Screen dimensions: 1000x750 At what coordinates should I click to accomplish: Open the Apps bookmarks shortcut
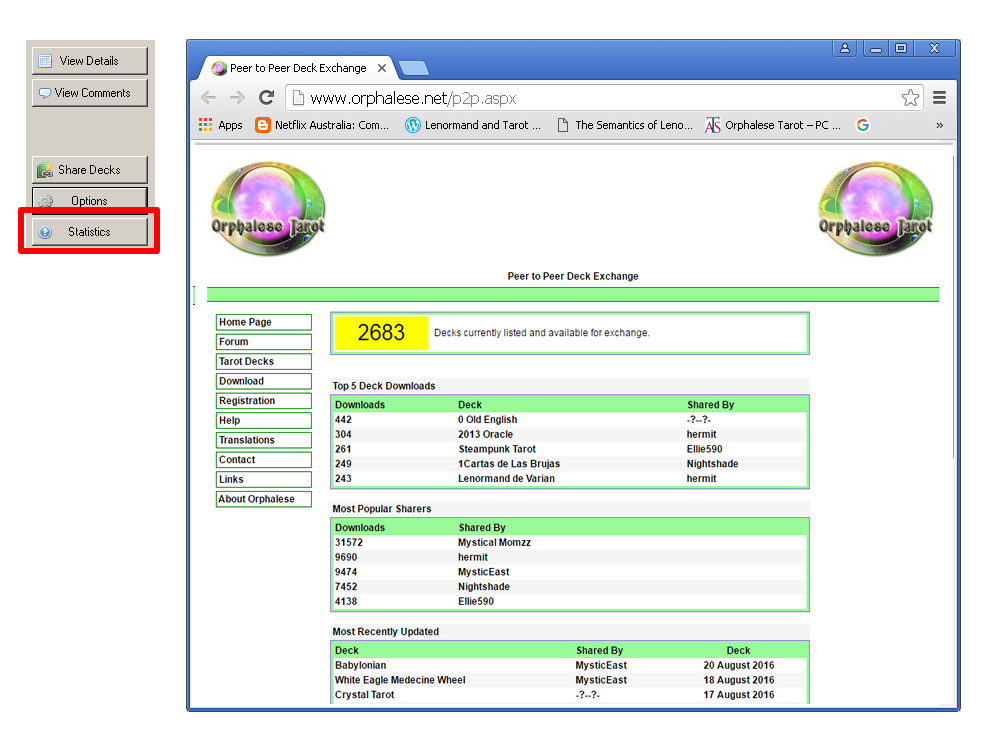(x=221, y=125)
